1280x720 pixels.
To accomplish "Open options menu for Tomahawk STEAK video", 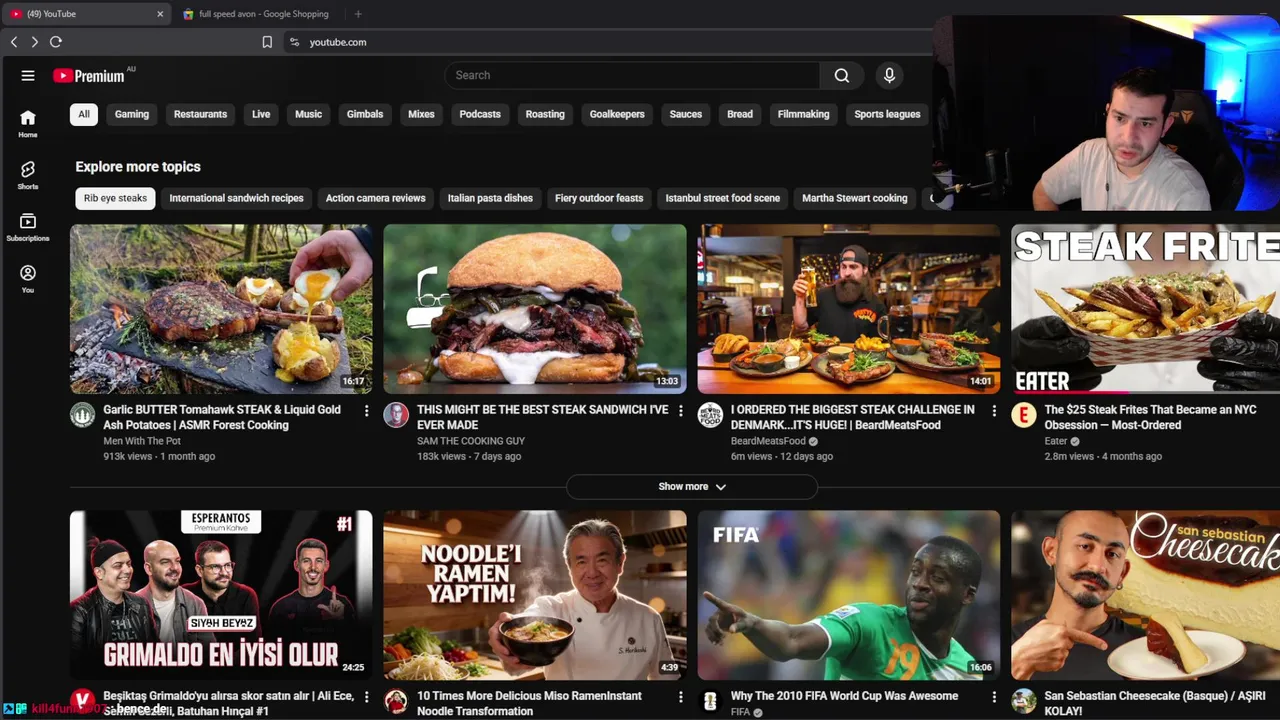I will tap(366, 411).
